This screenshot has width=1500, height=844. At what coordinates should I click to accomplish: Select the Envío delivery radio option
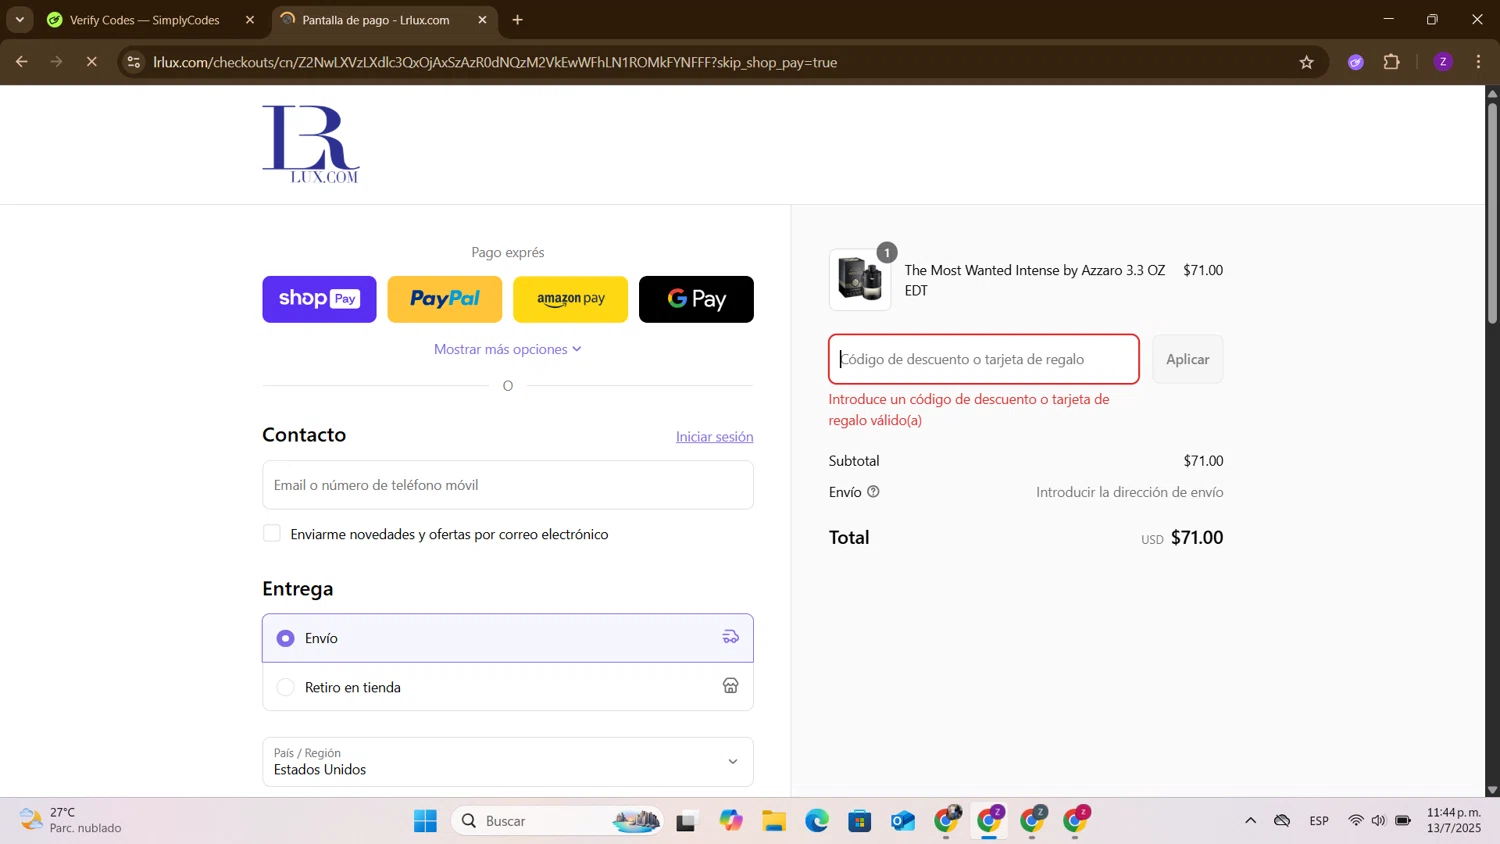286,638
